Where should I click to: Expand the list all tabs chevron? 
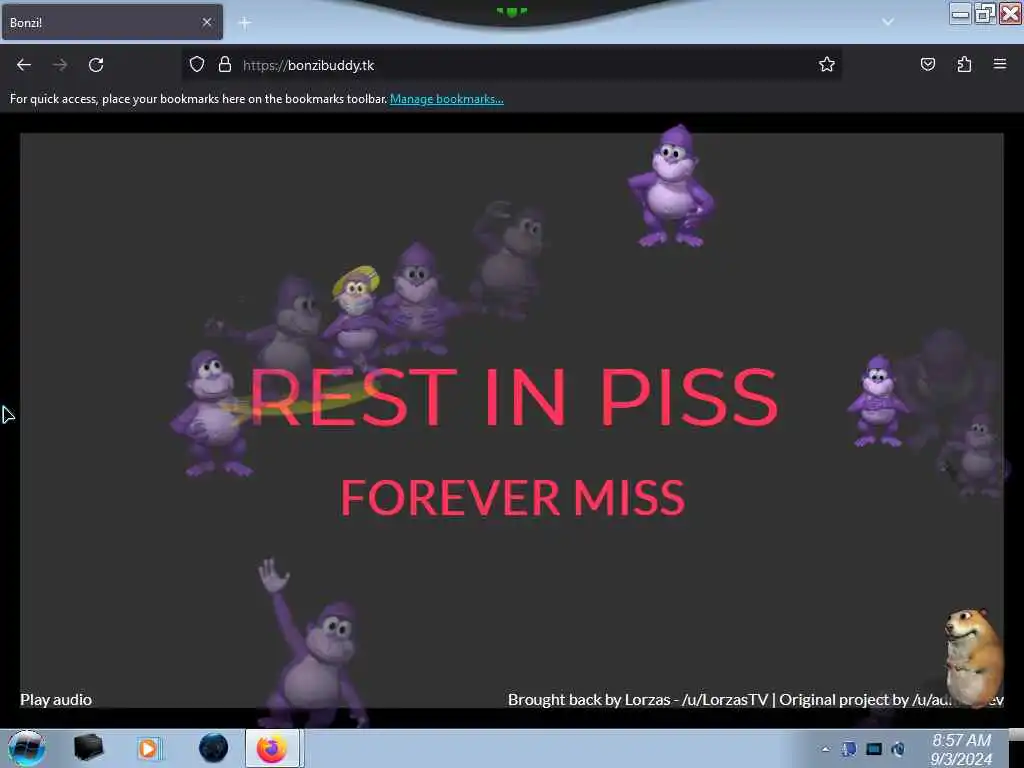888,22
